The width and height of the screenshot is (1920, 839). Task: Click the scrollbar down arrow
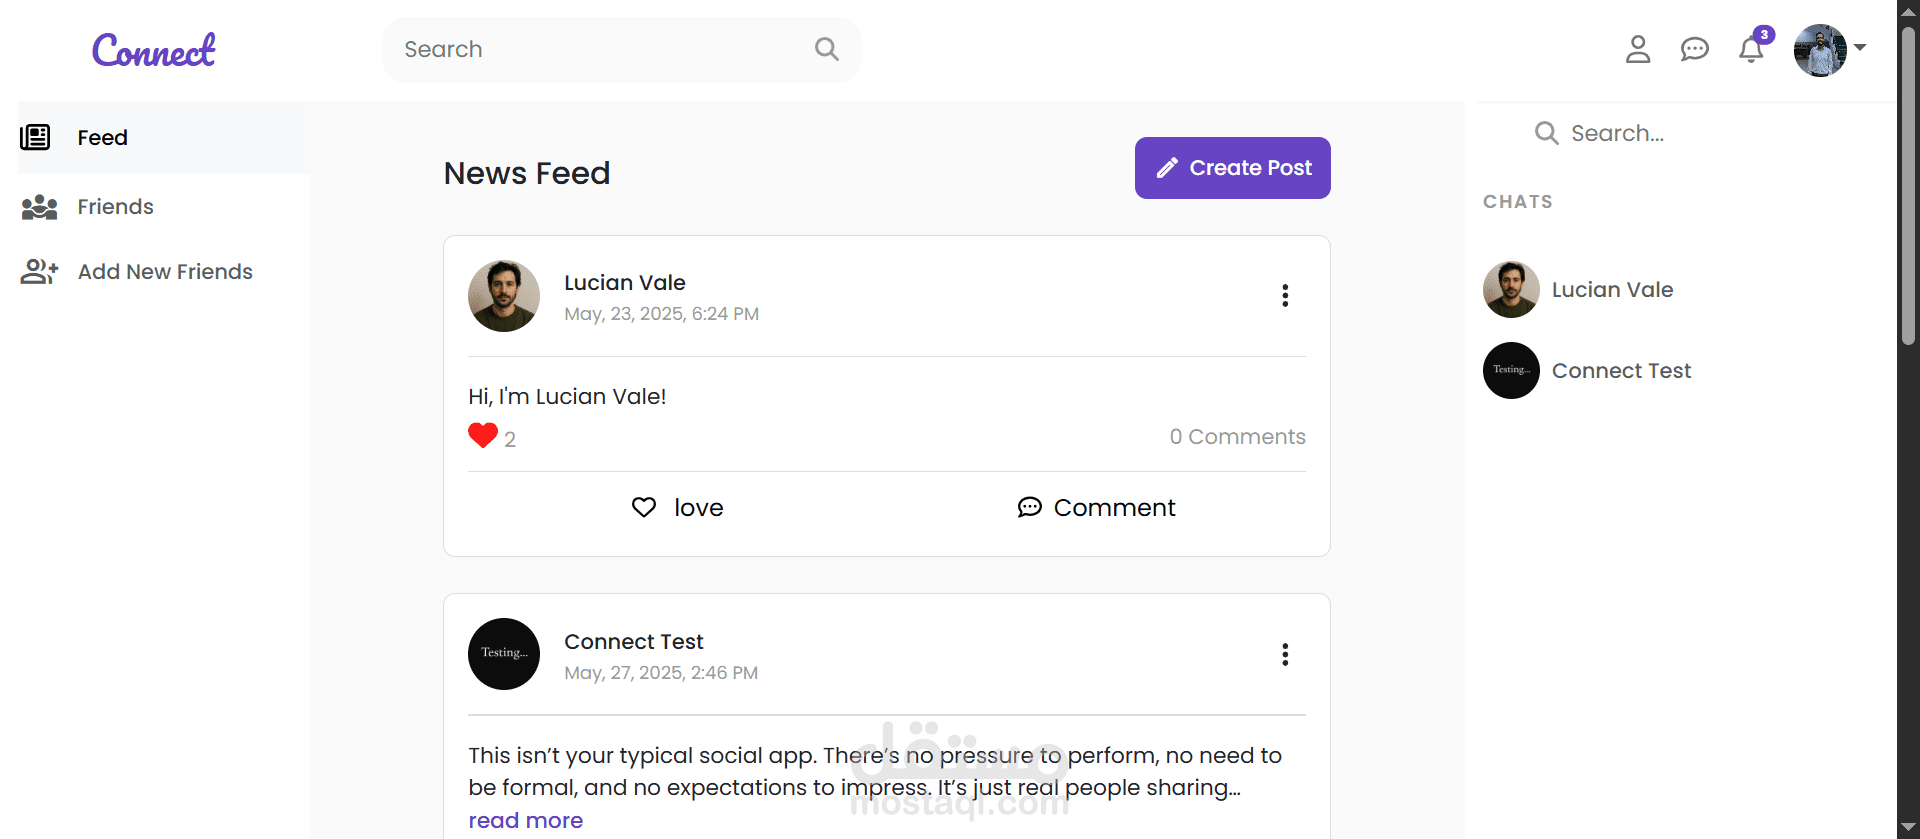click(x=1909, y=828)
